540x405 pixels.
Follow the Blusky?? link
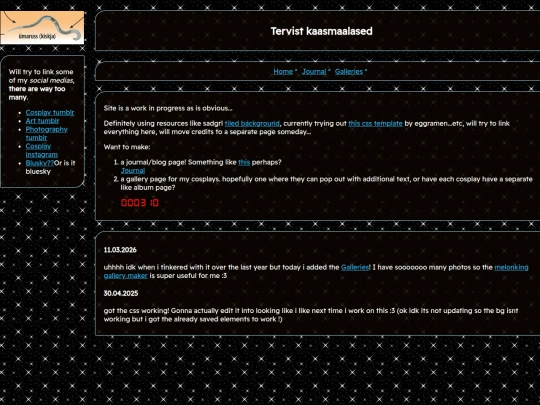40,163
